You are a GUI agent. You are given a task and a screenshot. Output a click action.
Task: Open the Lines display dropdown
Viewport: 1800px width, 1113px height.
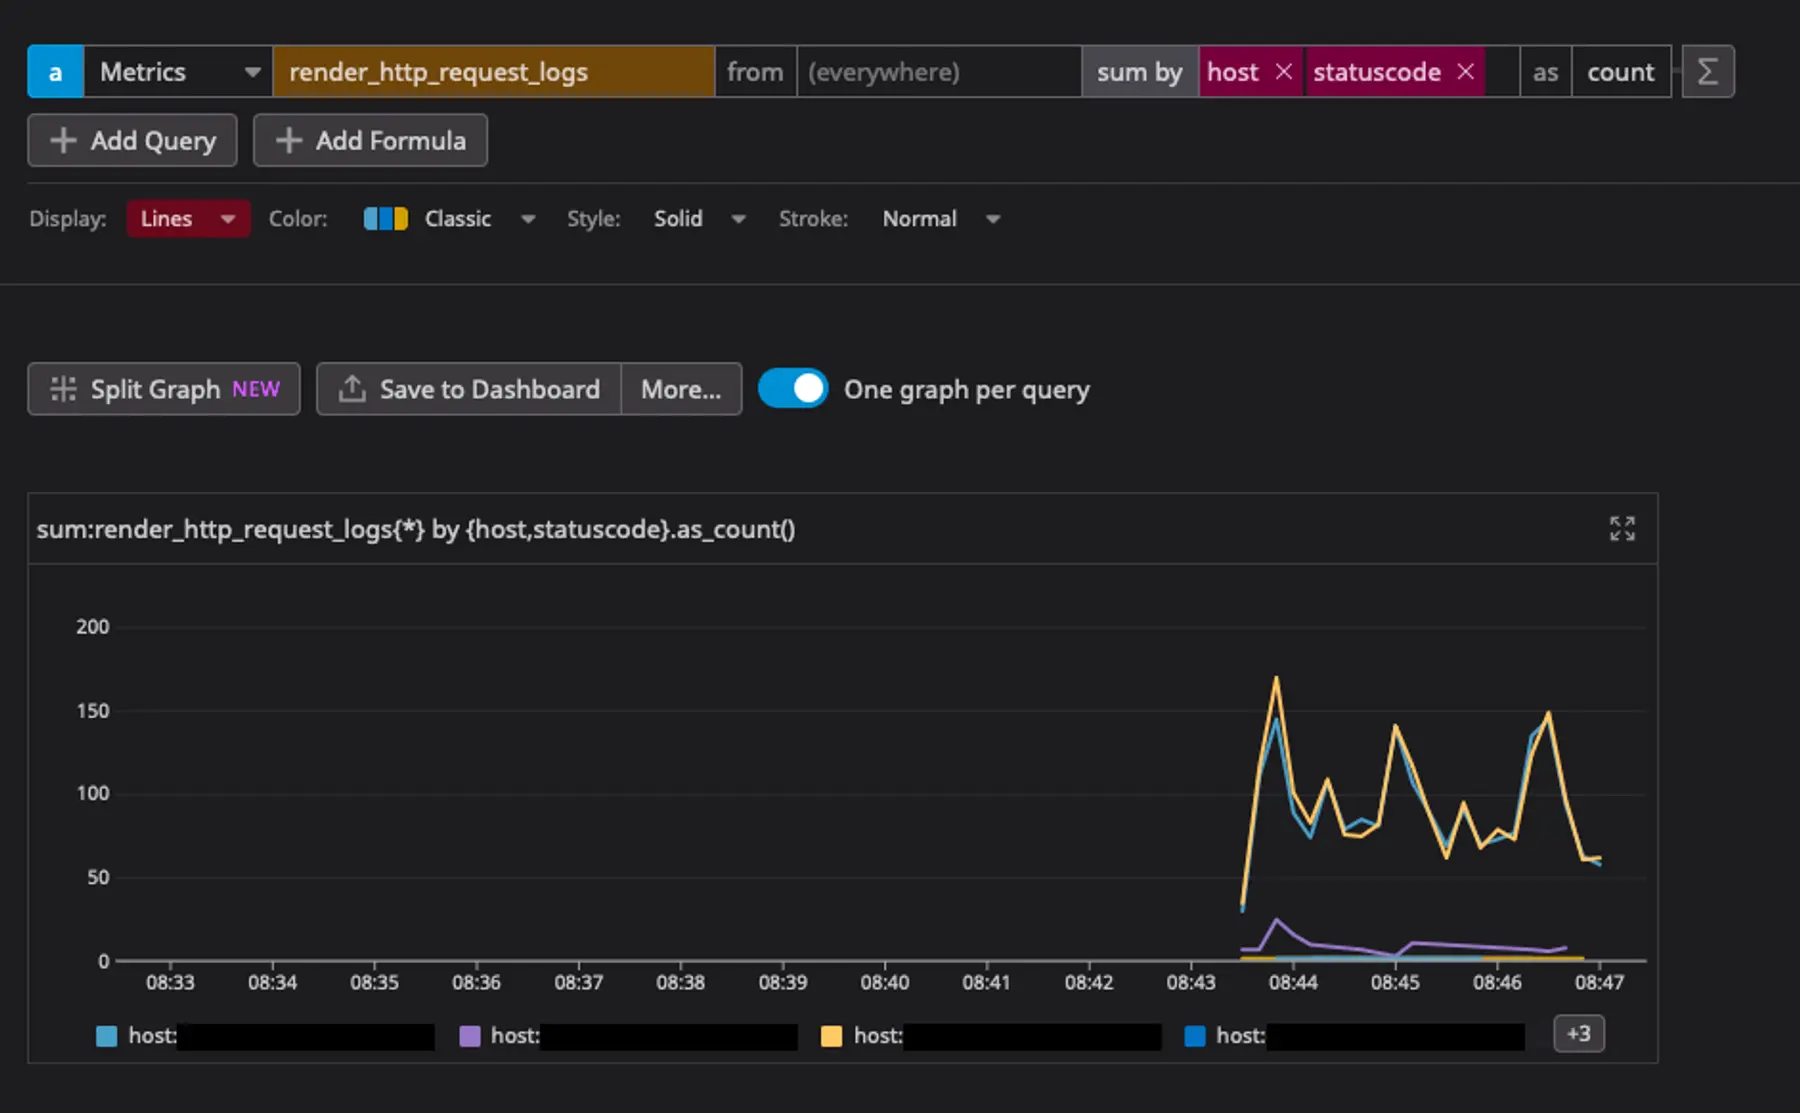point(188,218)
